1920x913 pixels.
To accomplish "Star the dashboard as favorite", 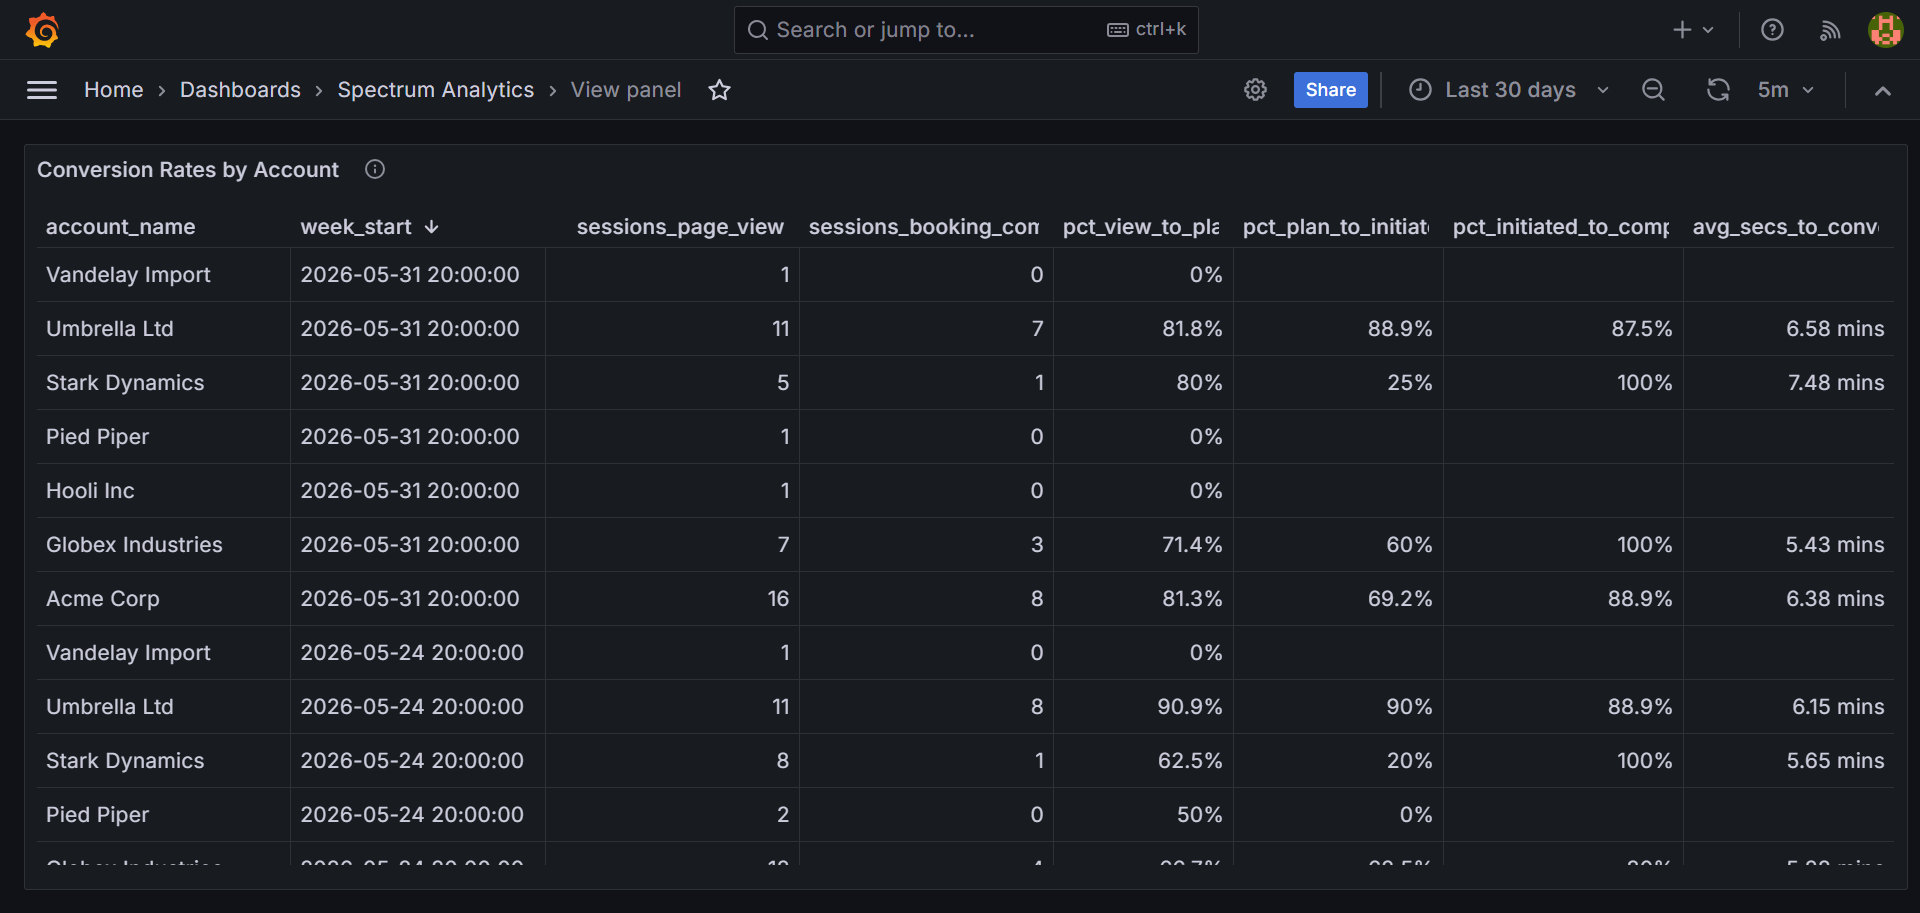I will coord(719,90).
